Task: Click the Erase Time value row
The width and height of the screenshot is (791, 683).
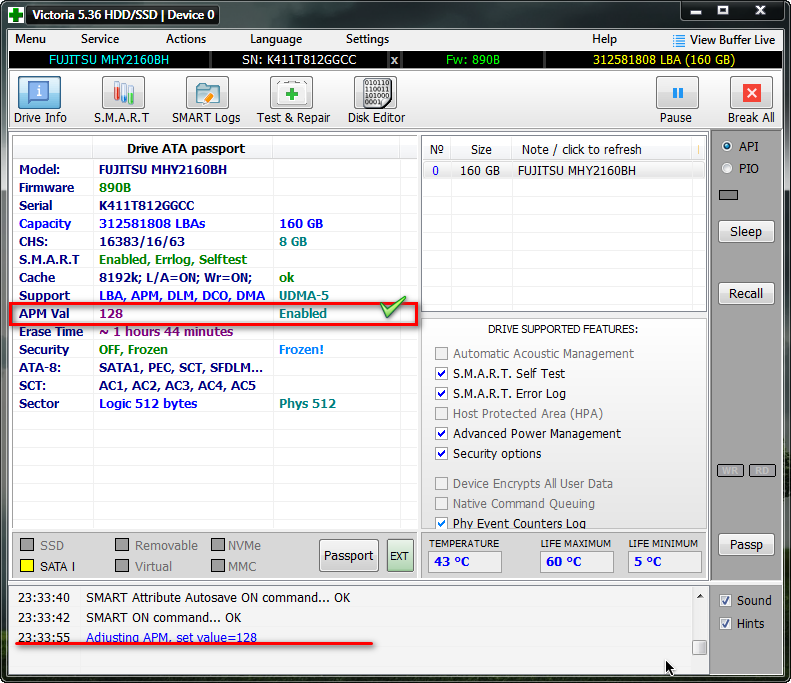Action: 166,331
